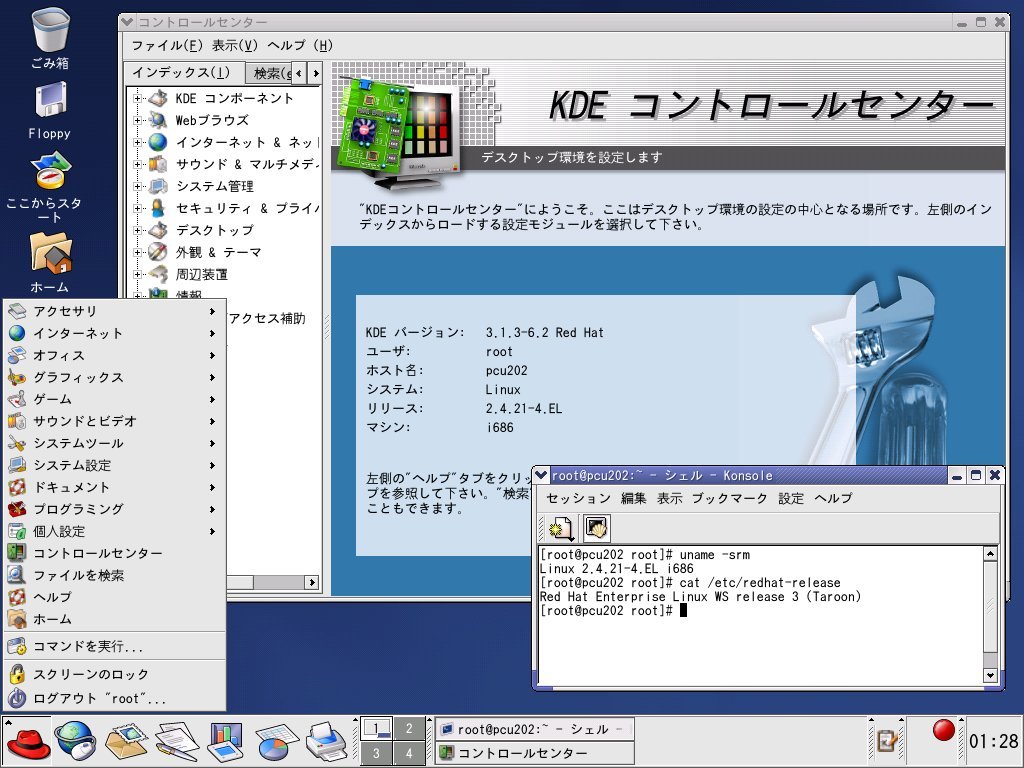Click the right tab scroll arrow in Control Center
This screenshot has height=768, width=1024.
pyautogui.click(x=315, y=73)
